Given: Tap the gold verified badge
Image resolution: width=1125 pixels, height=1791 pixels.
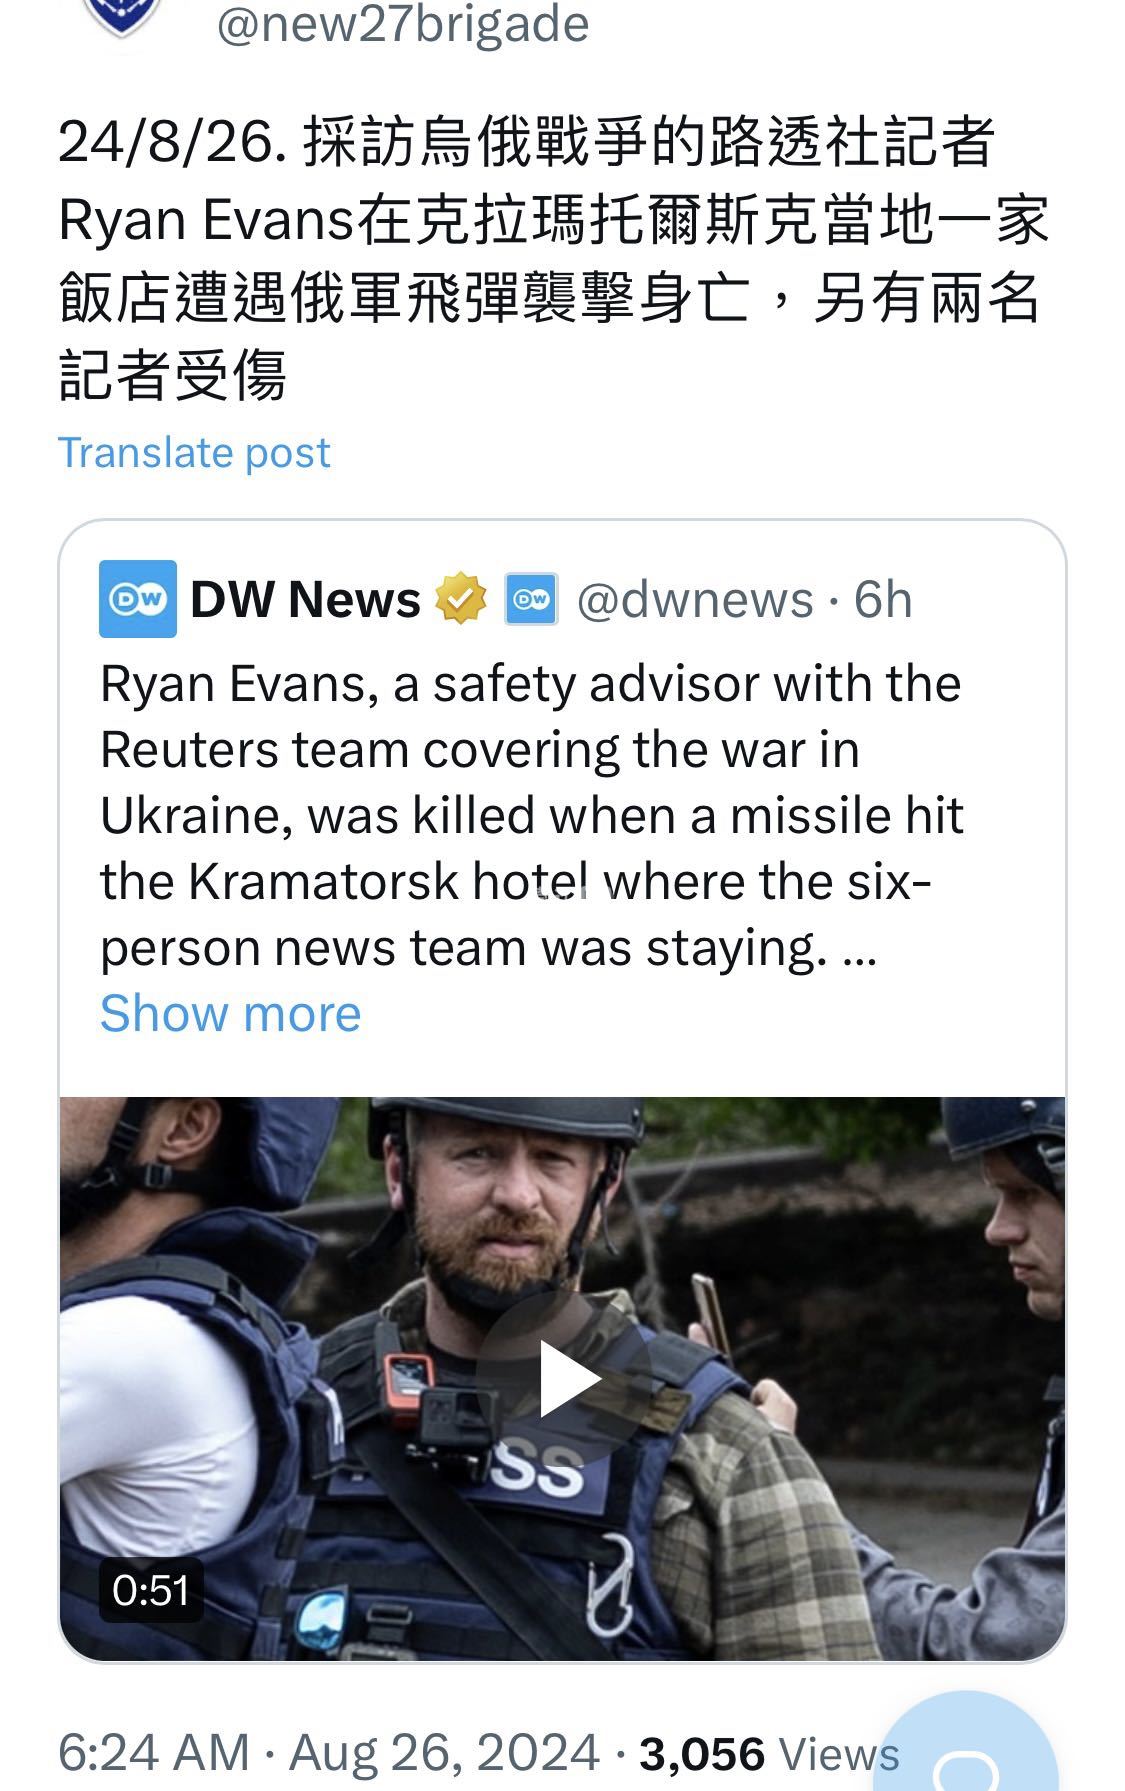Looking at the screenshot, I should tap(460, 599).
